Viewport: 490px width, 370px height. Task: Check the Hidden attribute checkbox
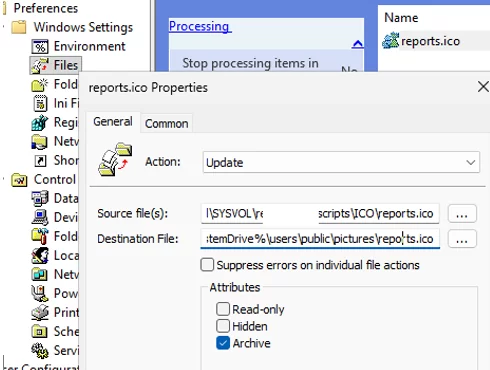click(x=223, y=326)
